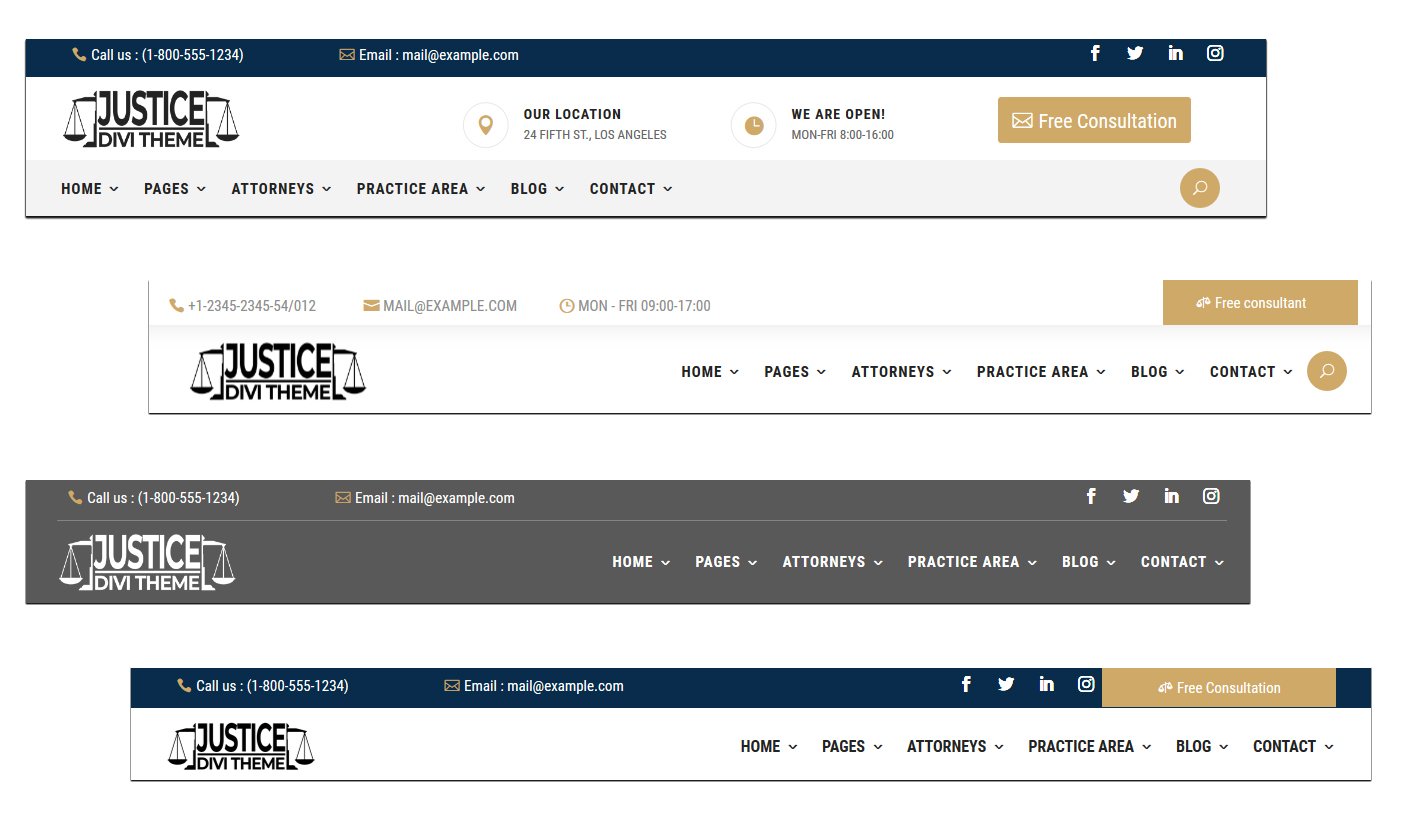Click Email : mail@example.com in first header

click(x=438, y=55)
